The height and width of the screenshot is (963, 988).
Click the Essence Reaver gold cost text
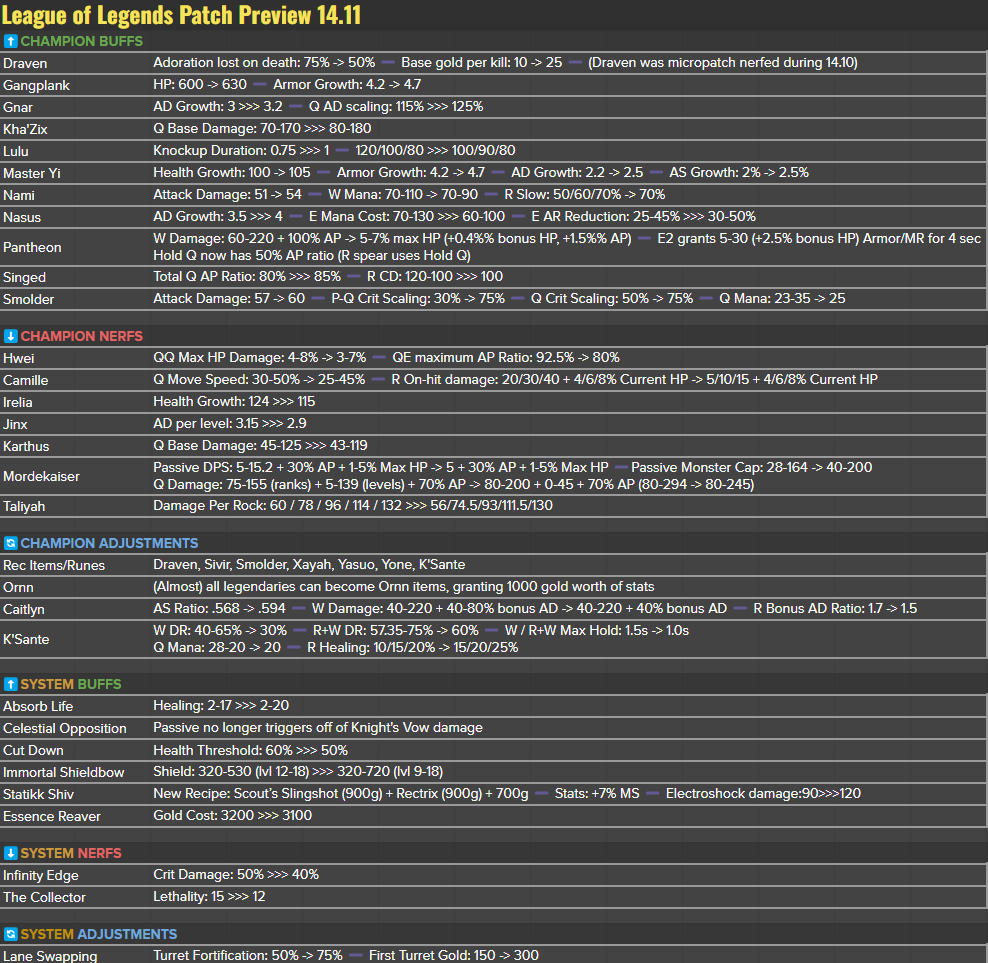232,816
